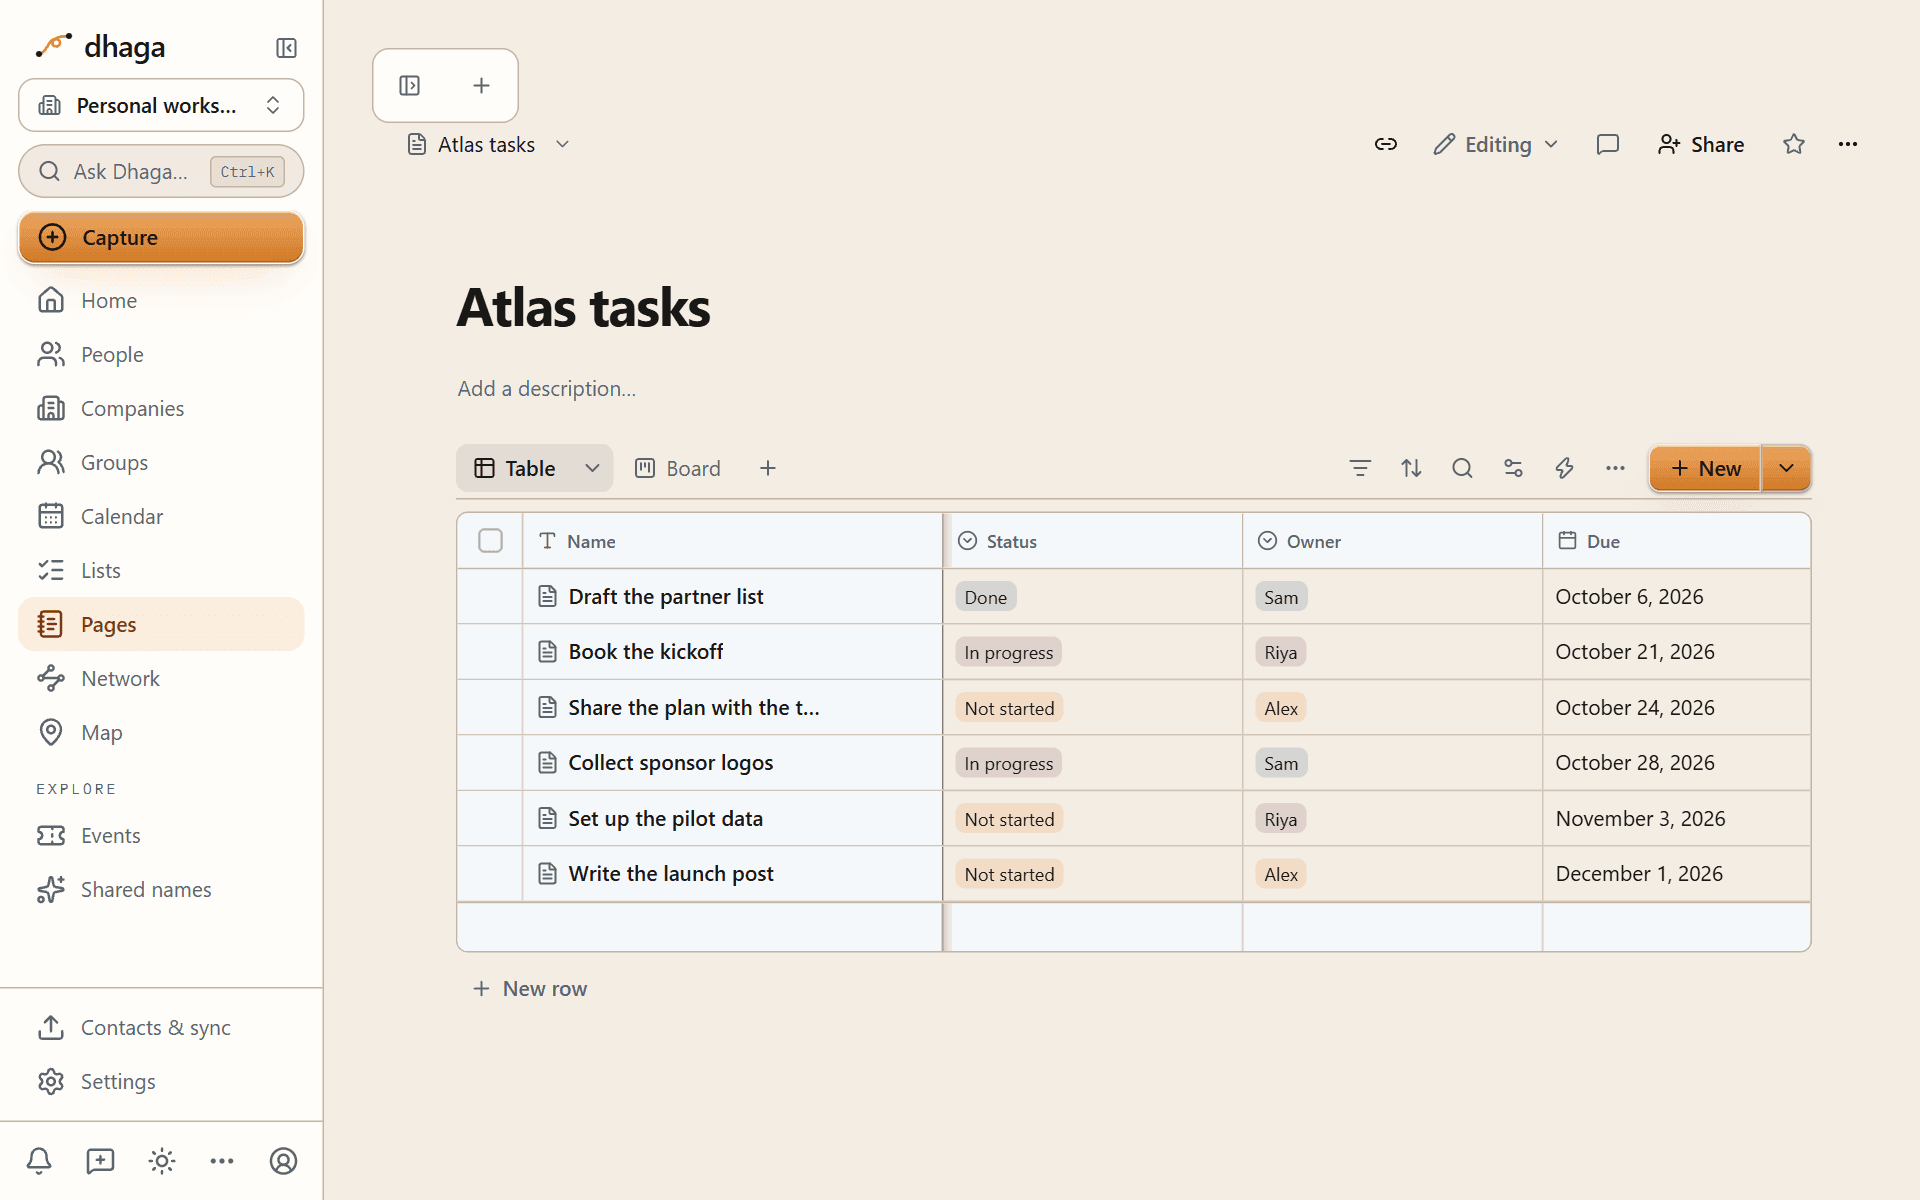
Task: Open the Book the kickoff row
Action: coord(645,652)
